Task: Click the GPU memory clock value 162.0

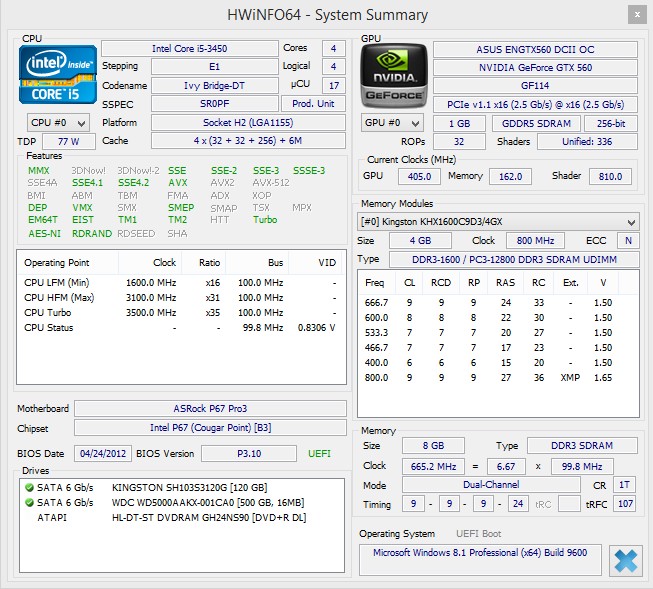Action: (x=511, y=177)
